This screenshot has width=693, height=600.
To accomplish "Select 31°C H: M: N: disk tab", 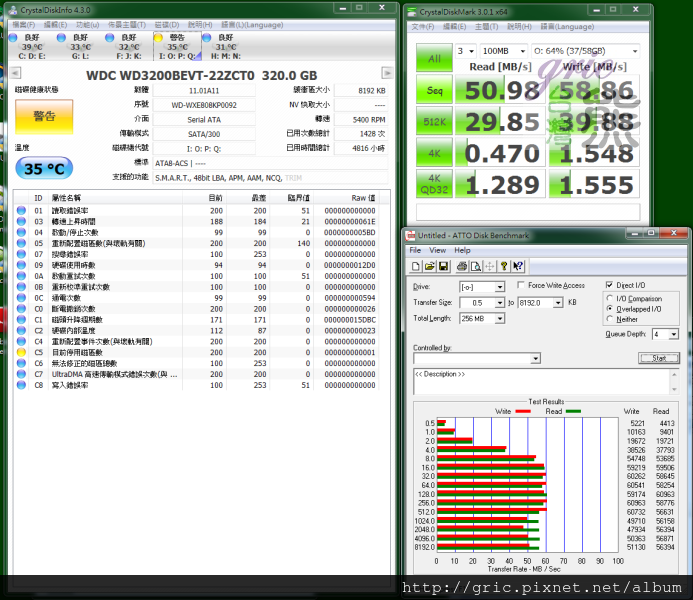I will pyautogui.click(x=225, y=46).
